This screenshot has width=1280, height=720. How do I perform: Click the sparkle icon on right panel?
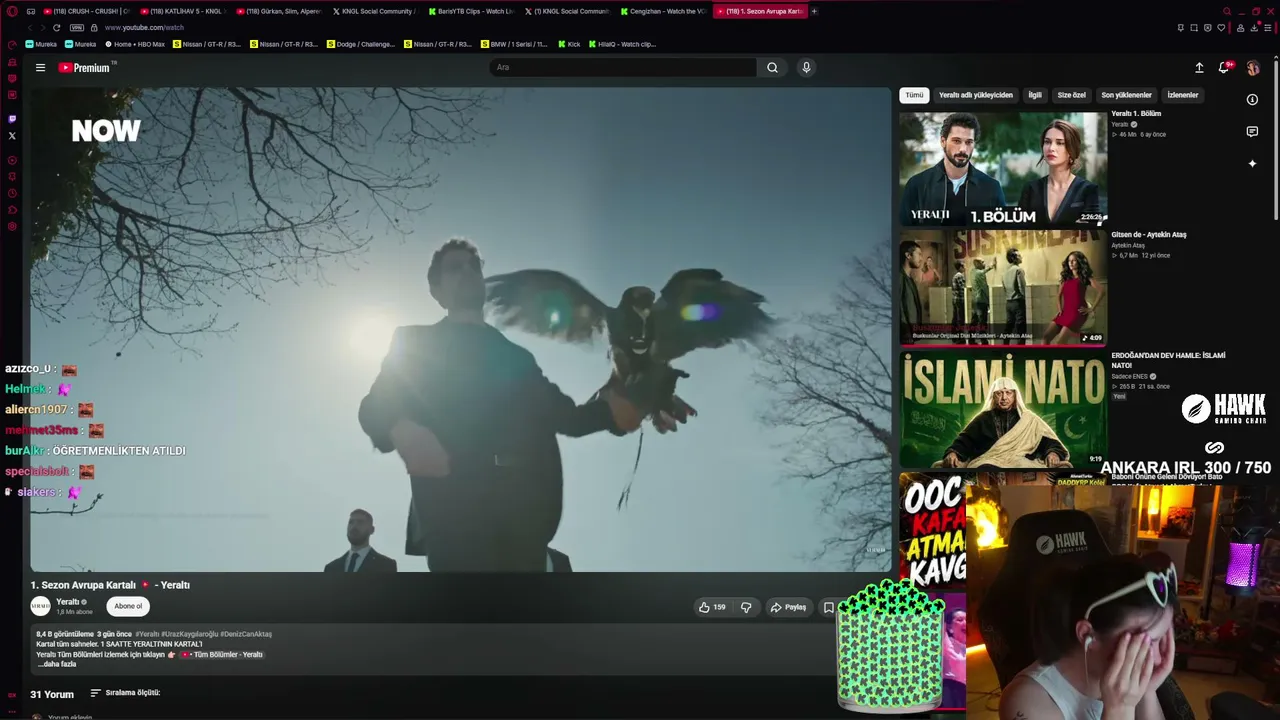tap(1252, 164)
